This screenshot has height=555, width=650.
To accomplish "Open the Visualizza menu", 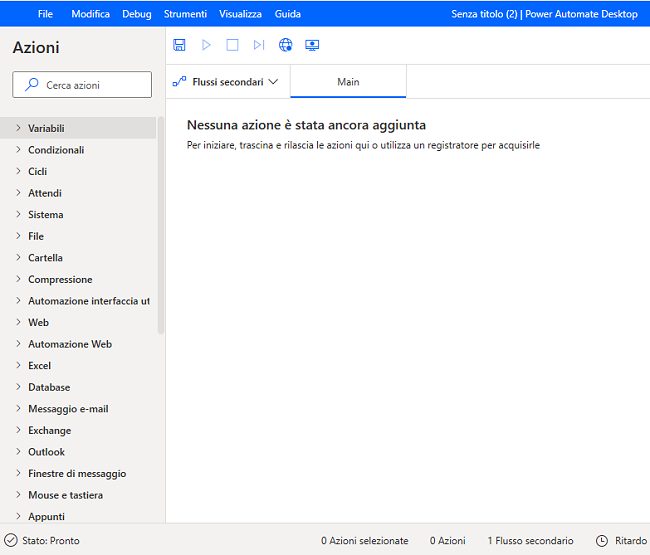I will (x=240, y=14).
